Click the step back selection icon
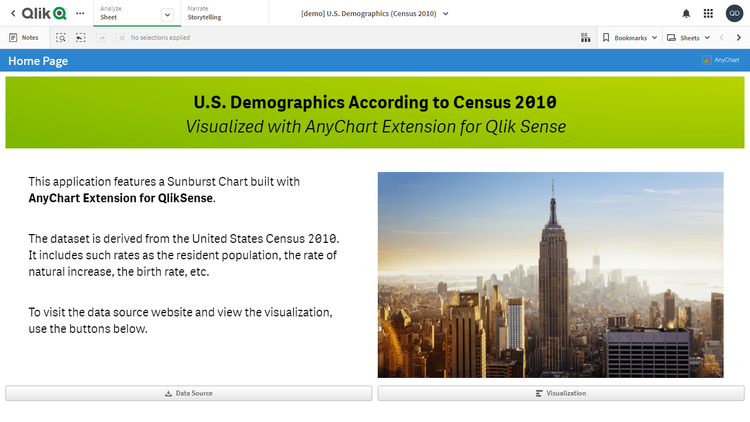 [81, 37]
